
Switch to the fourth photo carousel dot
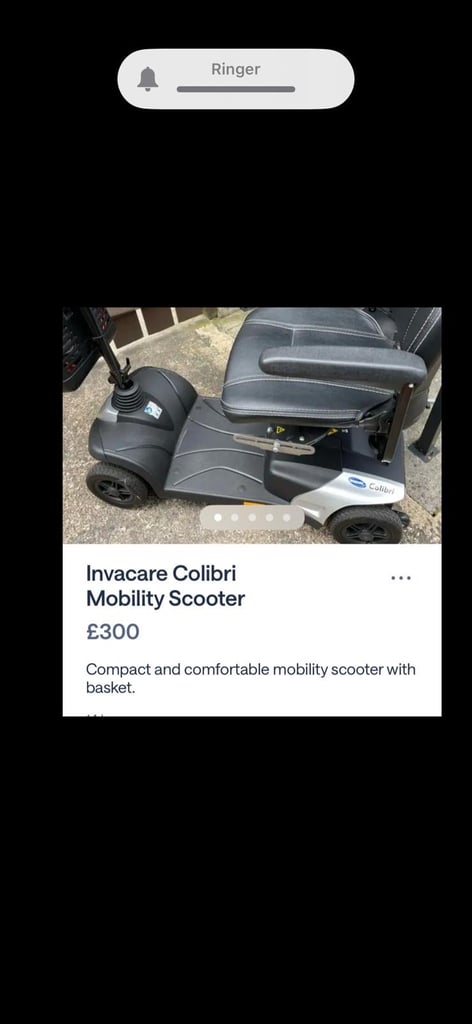pyautogui.click(x=269, y=518)
